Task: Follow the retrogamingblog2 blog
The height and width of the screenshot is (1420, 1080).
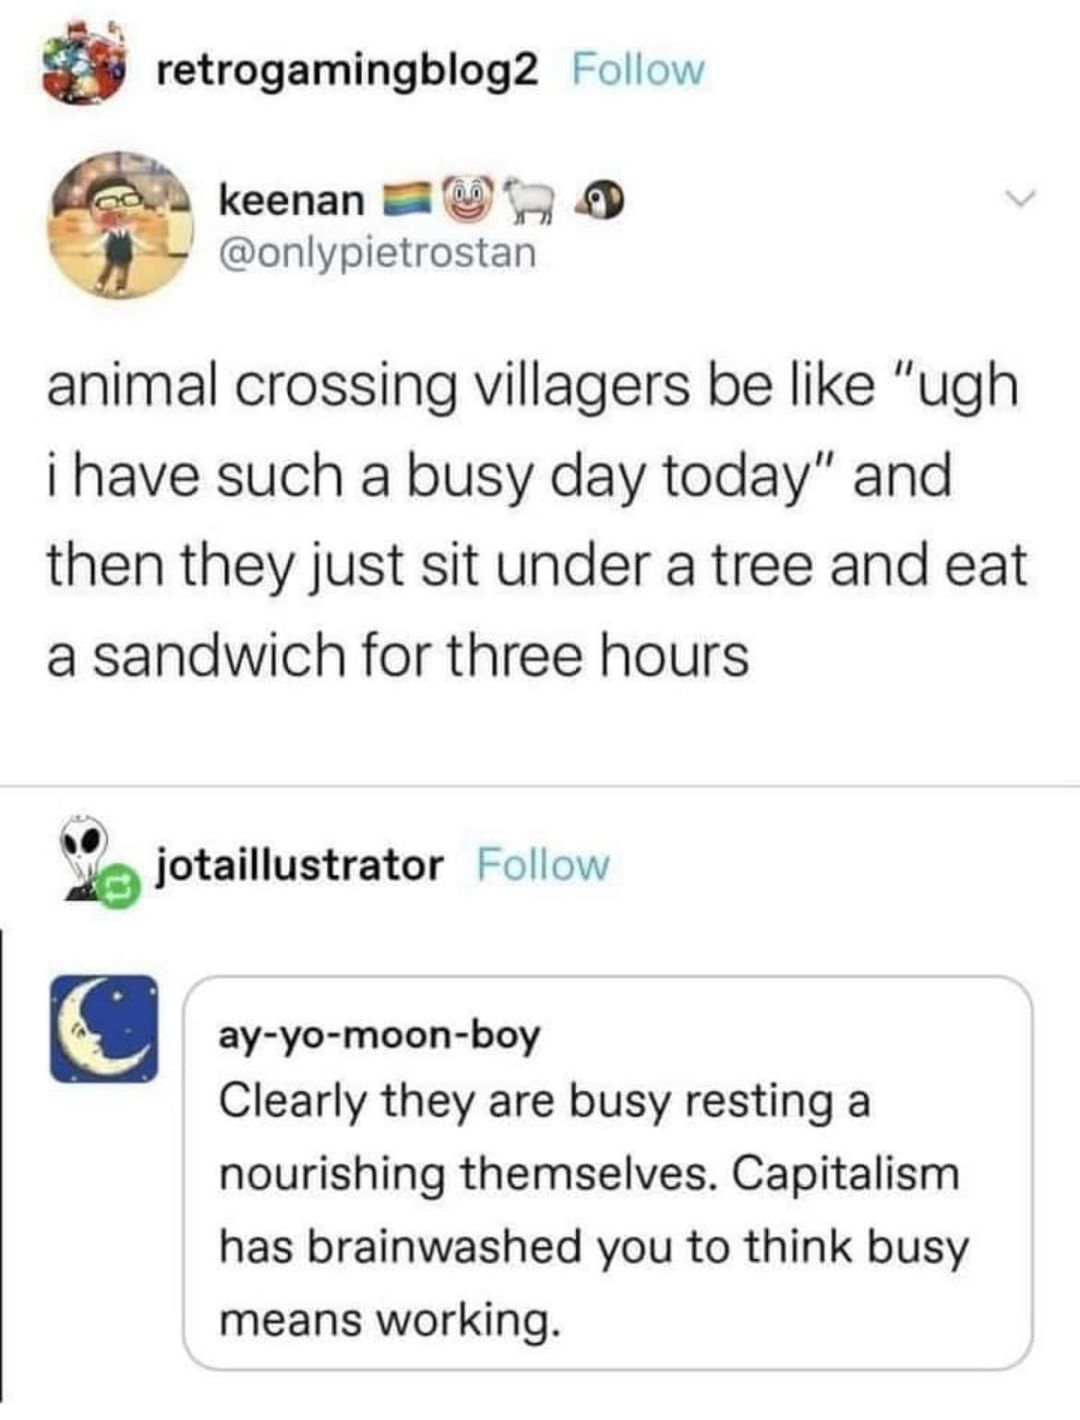Action: coord(638,70)
